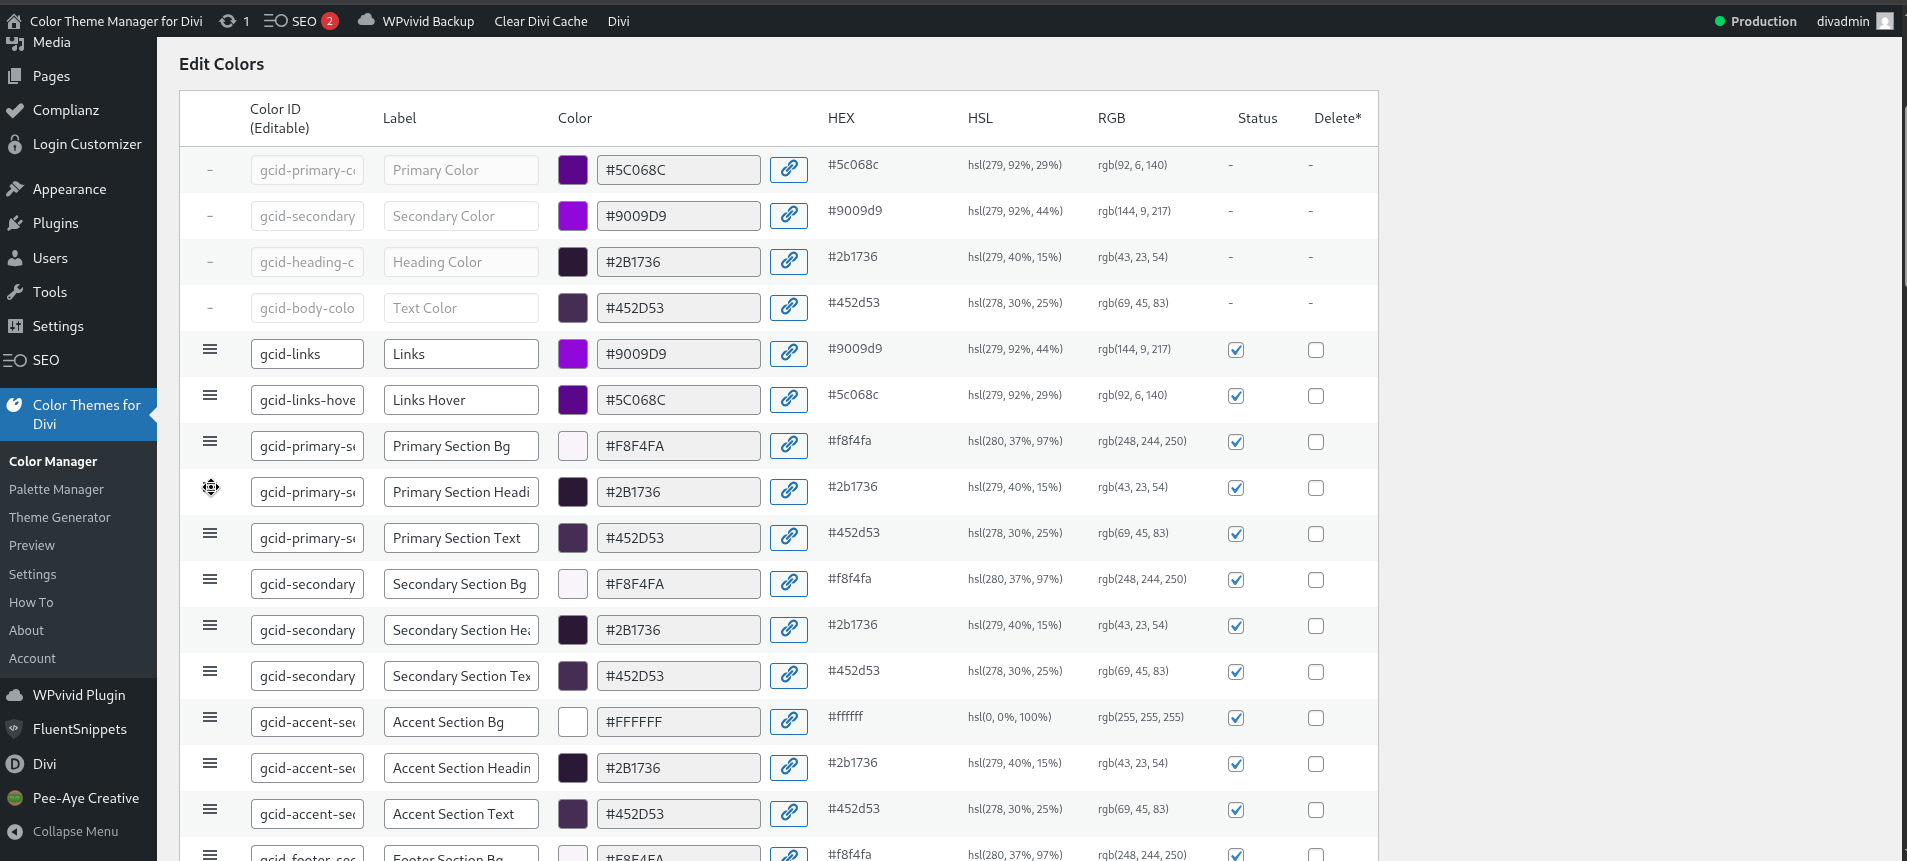Click link icon for Accent Section Bg
Screen dimensions: 1907x861
click(x=789, y=721)
